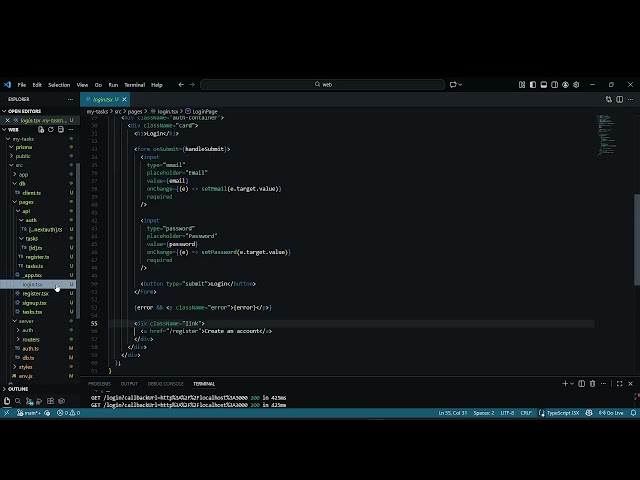Kill the terminal with the trash icon
Viewport: 640px width, 480px height.
coord(592,384)
